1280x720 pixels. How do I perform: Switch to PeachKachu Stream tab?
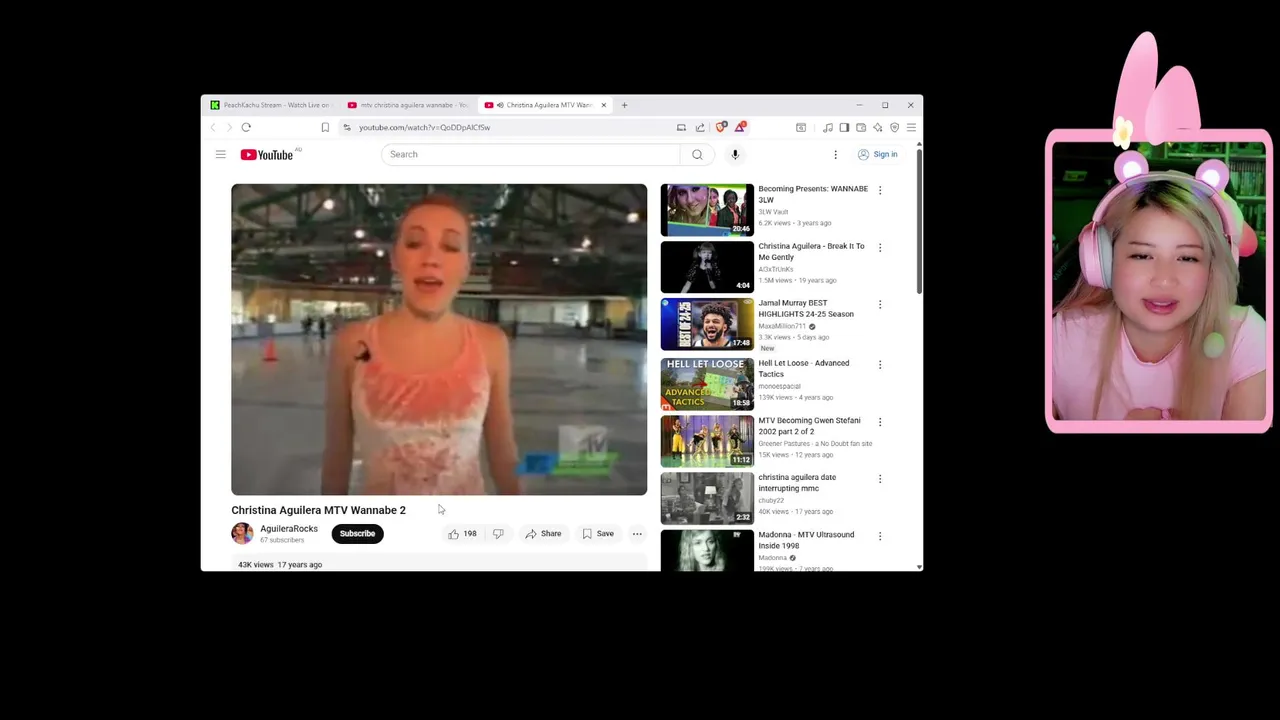(270, 105)
